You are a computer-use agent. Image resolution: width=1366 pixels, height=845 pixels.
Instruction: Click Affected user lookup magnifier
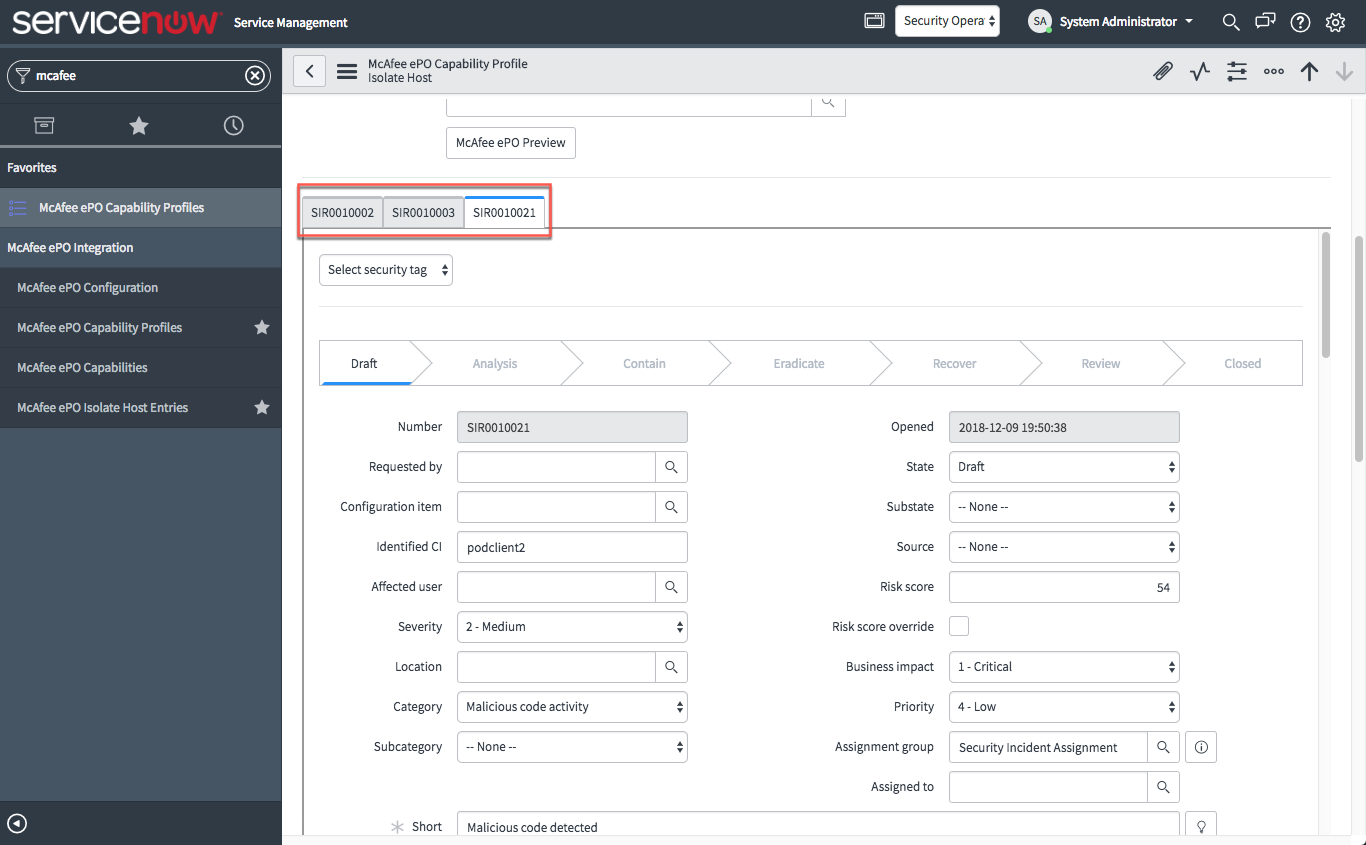coord(671,587)
